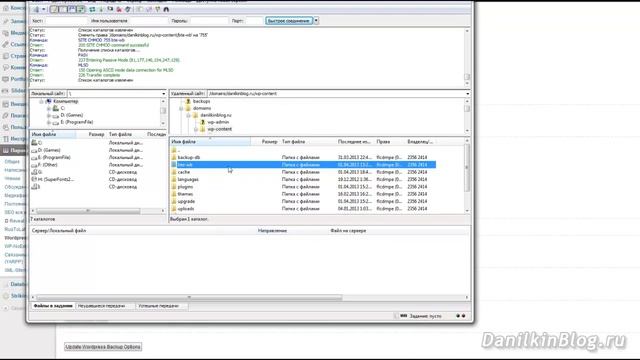
Task: Click the remote file list vertical scrollbar
Action: point(467,176)
